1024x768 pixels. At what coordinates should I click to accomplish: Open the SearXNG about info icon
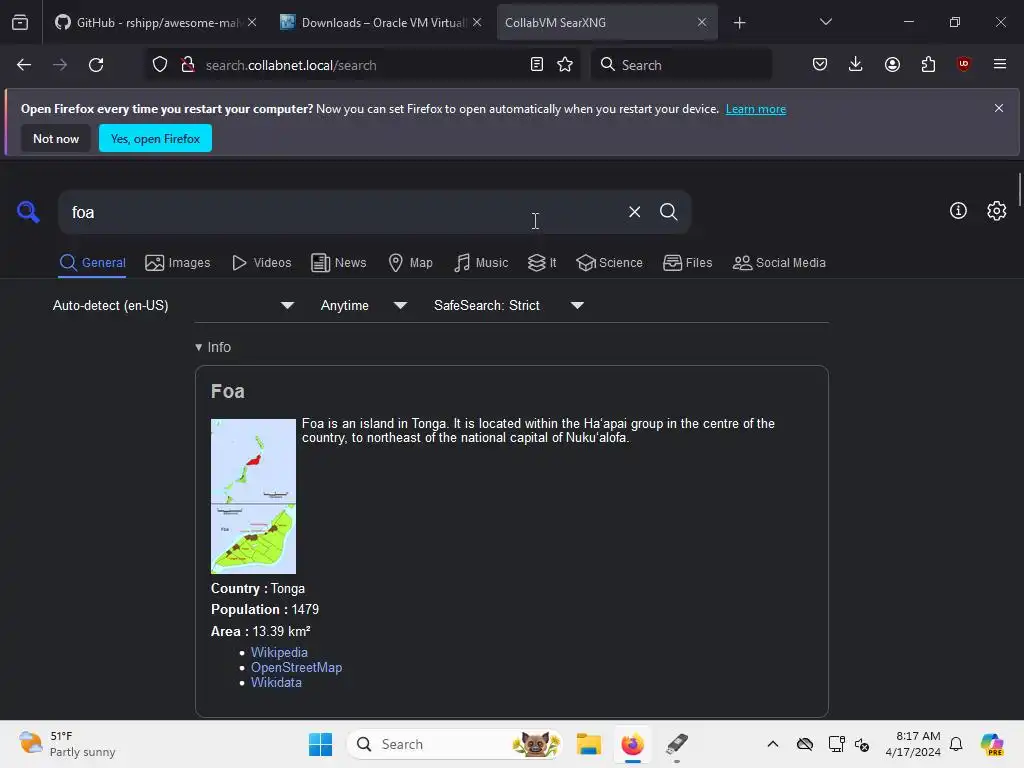point(958,210)
